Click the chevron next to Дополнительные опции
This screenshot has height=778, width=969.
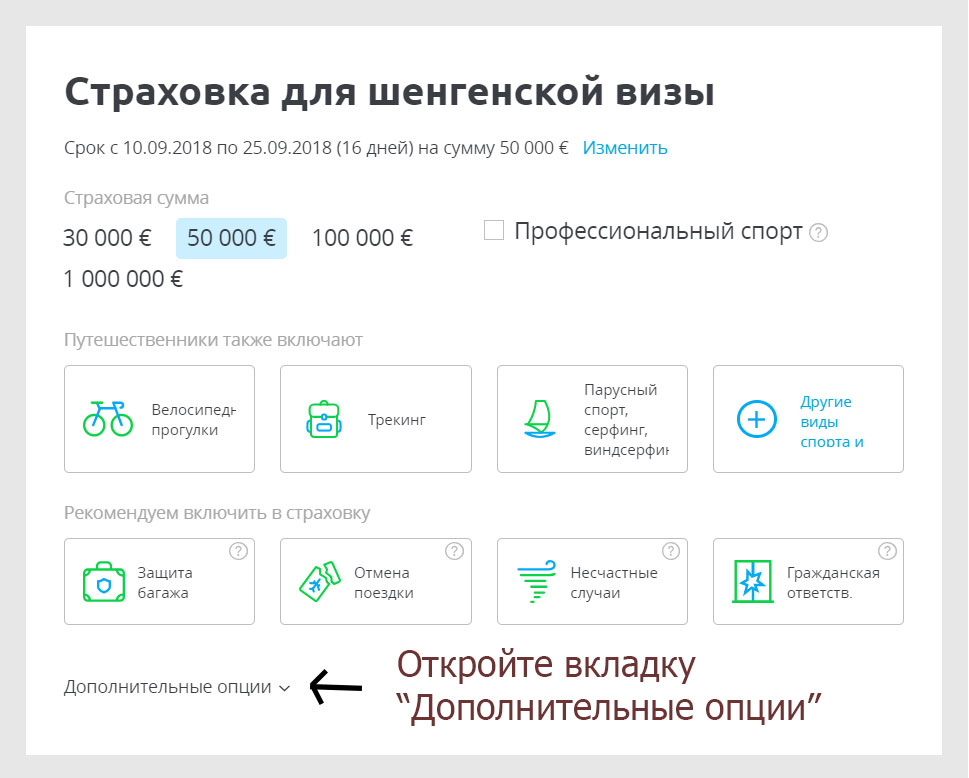tap(284, 688)
